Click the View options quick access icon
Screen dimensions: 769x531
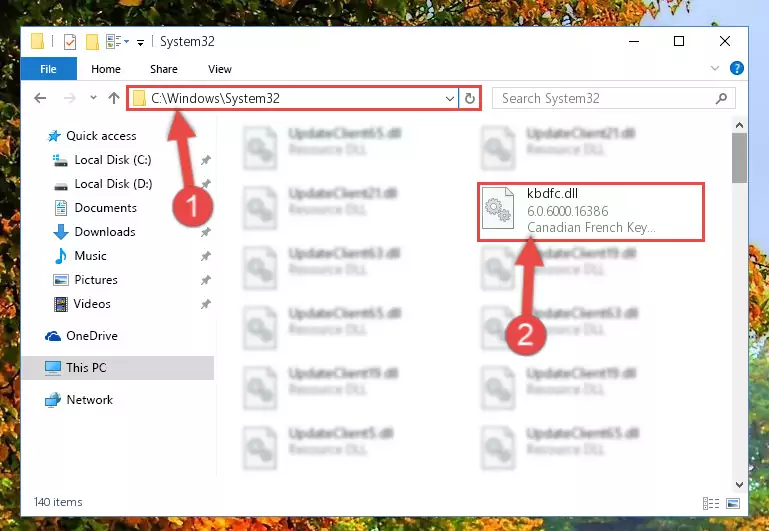(117, 42)
